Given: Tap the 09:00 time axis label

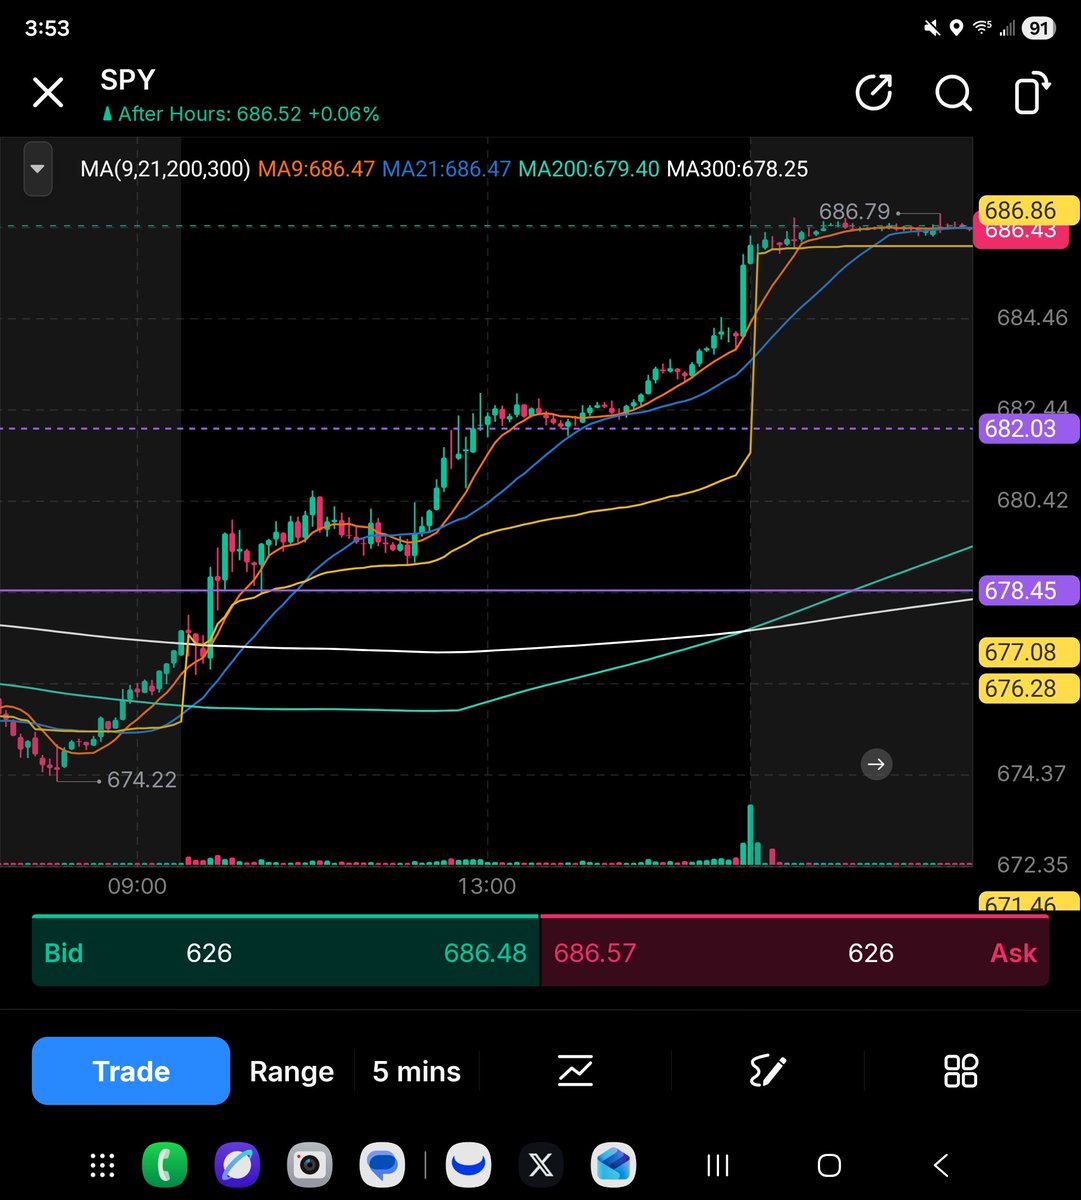Looking at the screenshot, I should [137, 887].
